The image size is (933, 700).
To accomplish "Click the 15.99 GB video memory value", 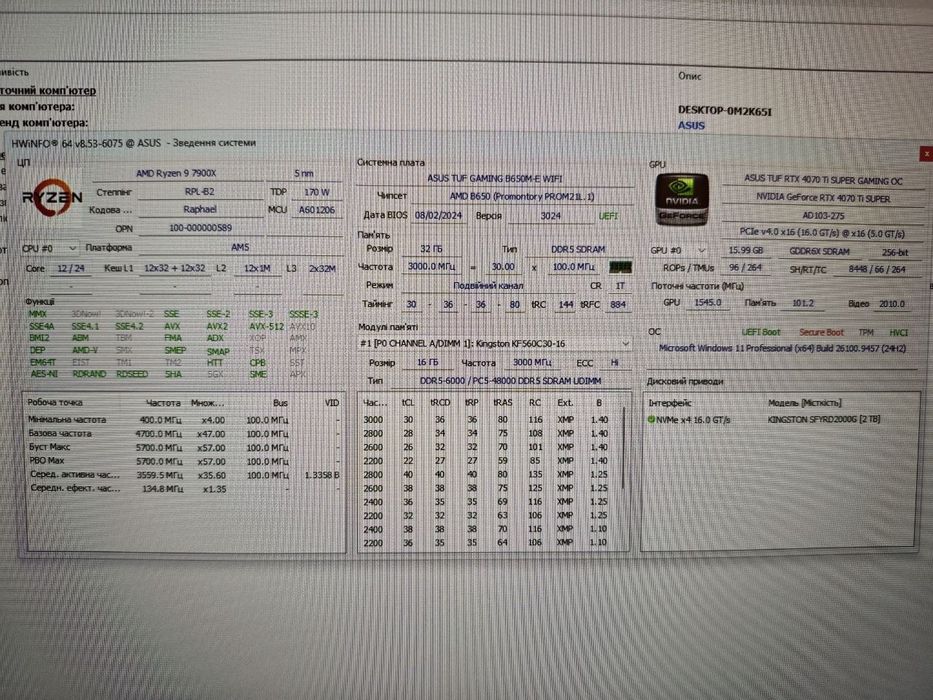I will 746,251.
